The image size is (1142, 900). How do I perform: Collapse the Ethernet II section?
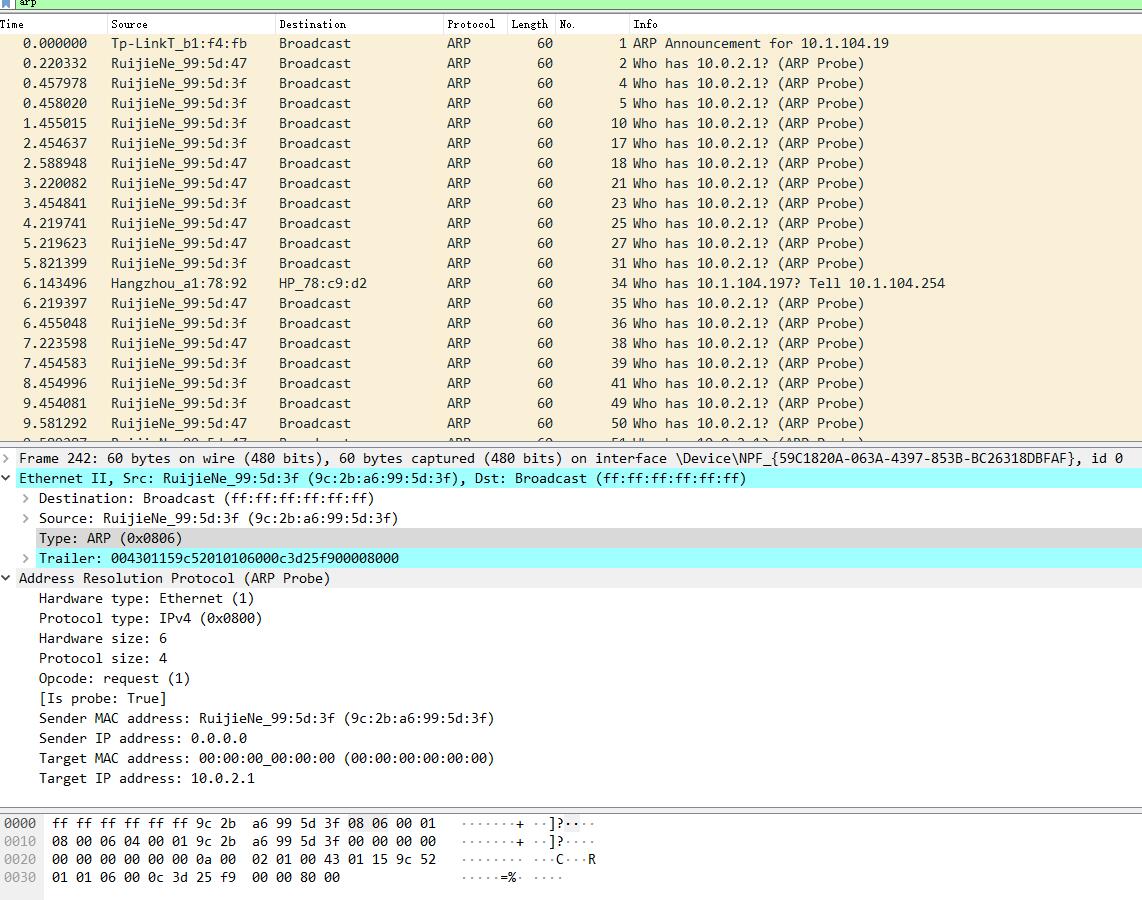click(x=7, y=478)
